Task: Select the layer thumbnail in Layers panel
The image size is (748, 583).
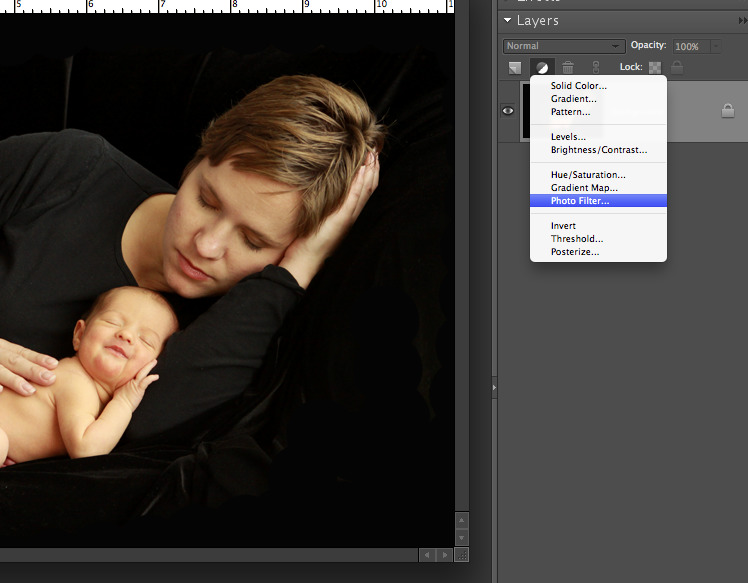Action: (x=526, y=111)
